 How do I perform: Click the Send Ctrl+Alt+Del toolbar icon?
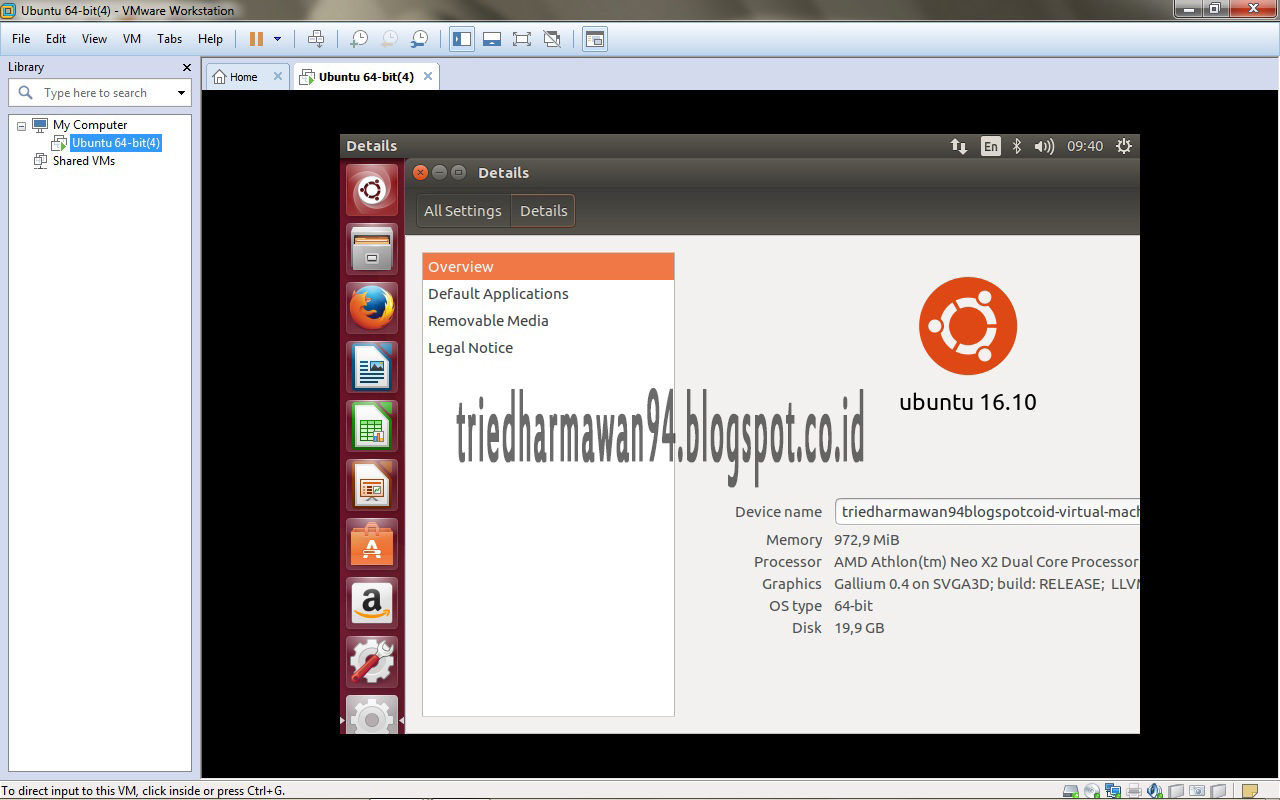[316, 39]
